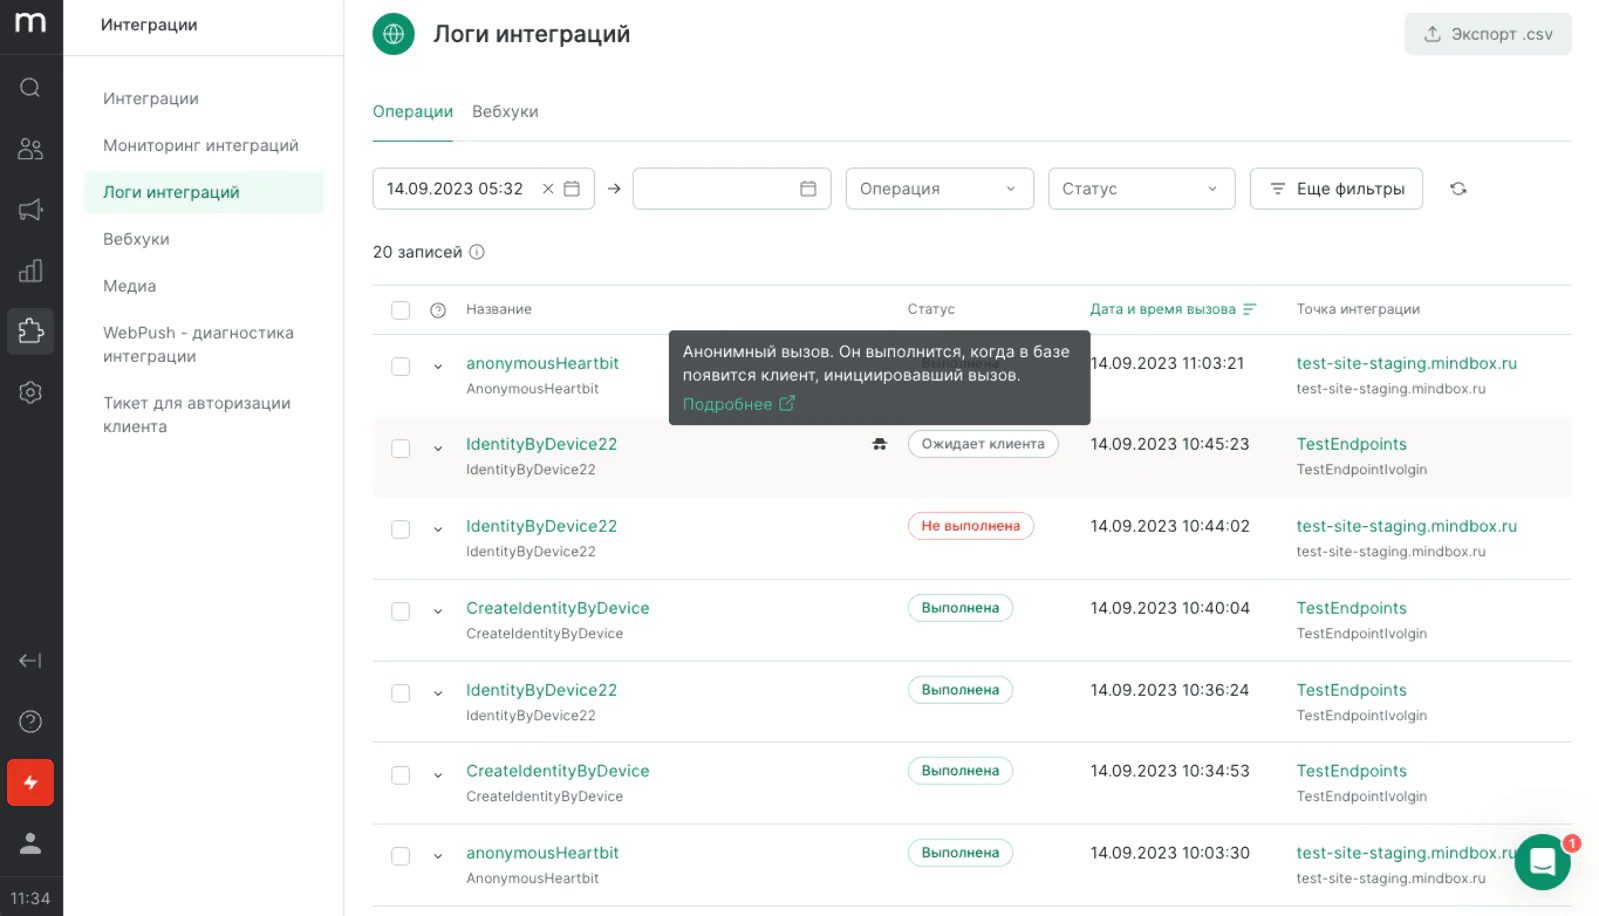Select Логи интеграций menu item
This screenshot has width=1599, height=916.
(x=204, y=192)
